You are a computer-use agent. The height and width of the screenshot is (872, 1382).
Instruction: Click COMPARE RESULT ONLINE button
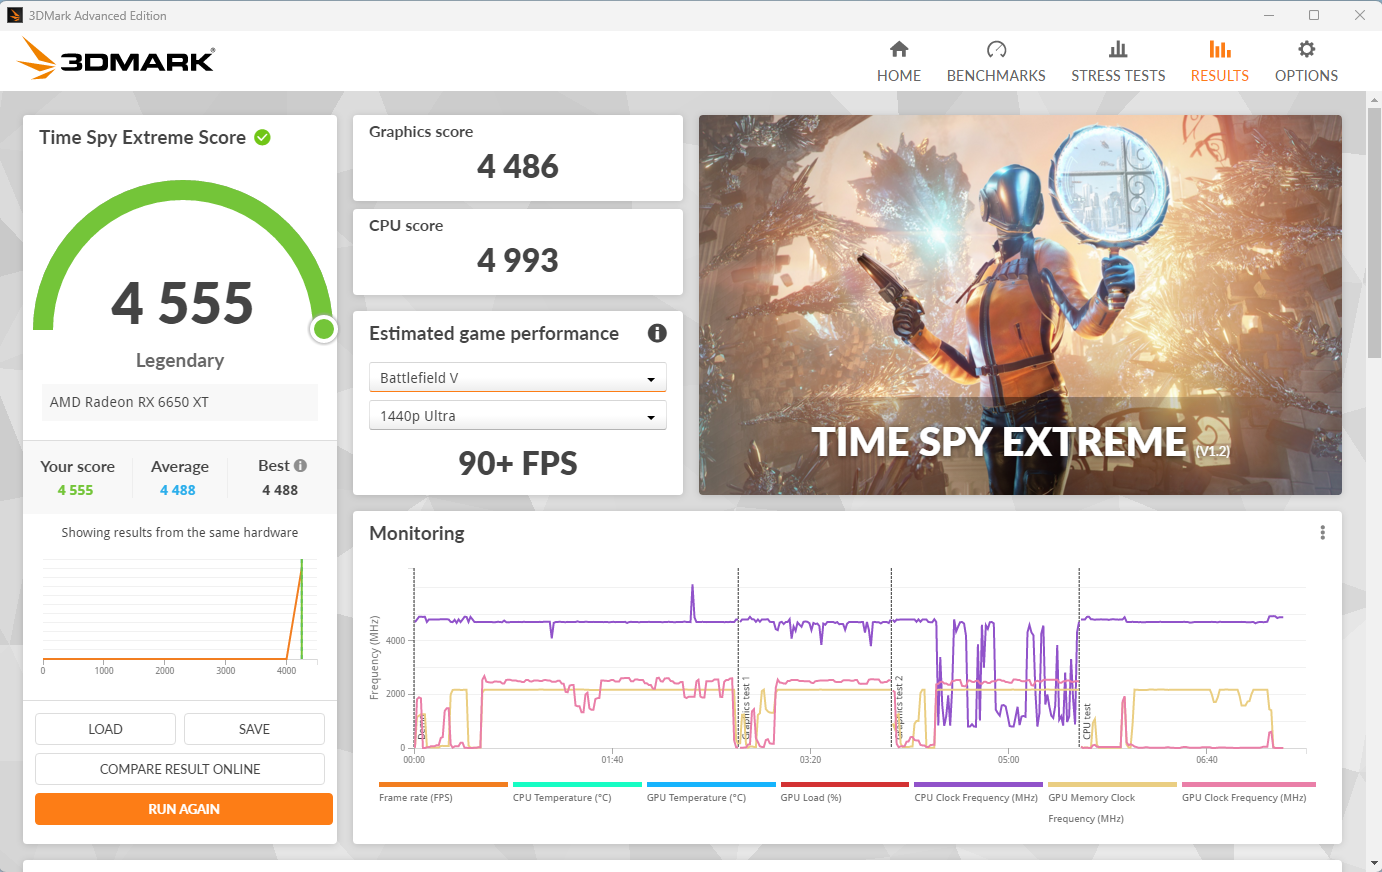[x=180, y=769]
